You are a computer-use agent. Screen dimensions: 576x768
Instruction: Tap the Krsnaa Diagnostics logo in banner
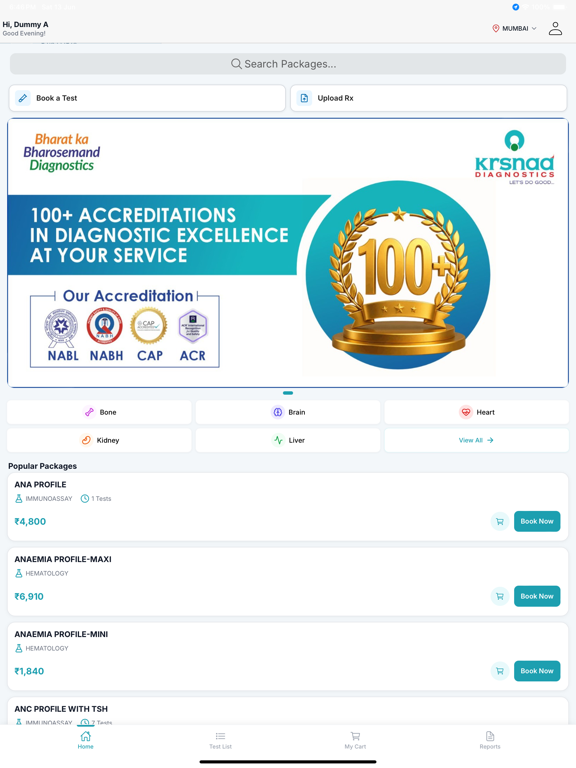pos(514,157)
